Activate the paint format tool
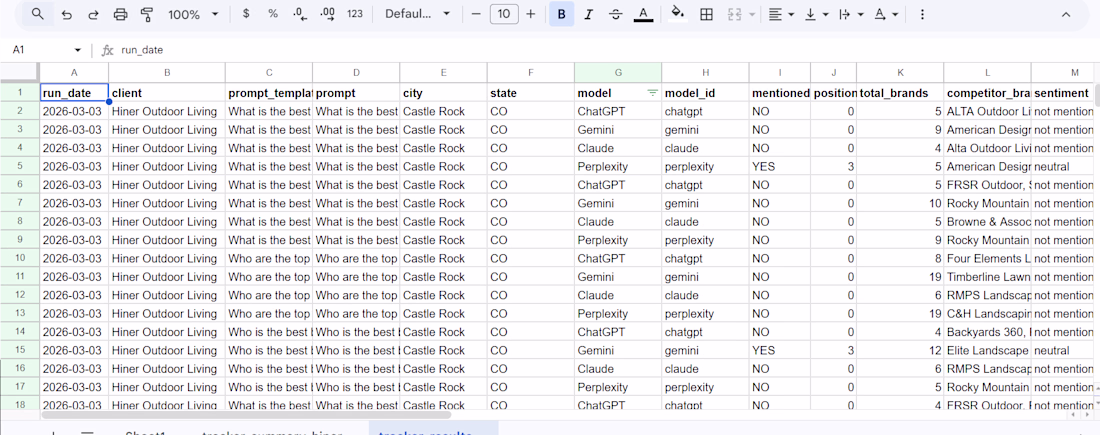 147,15
